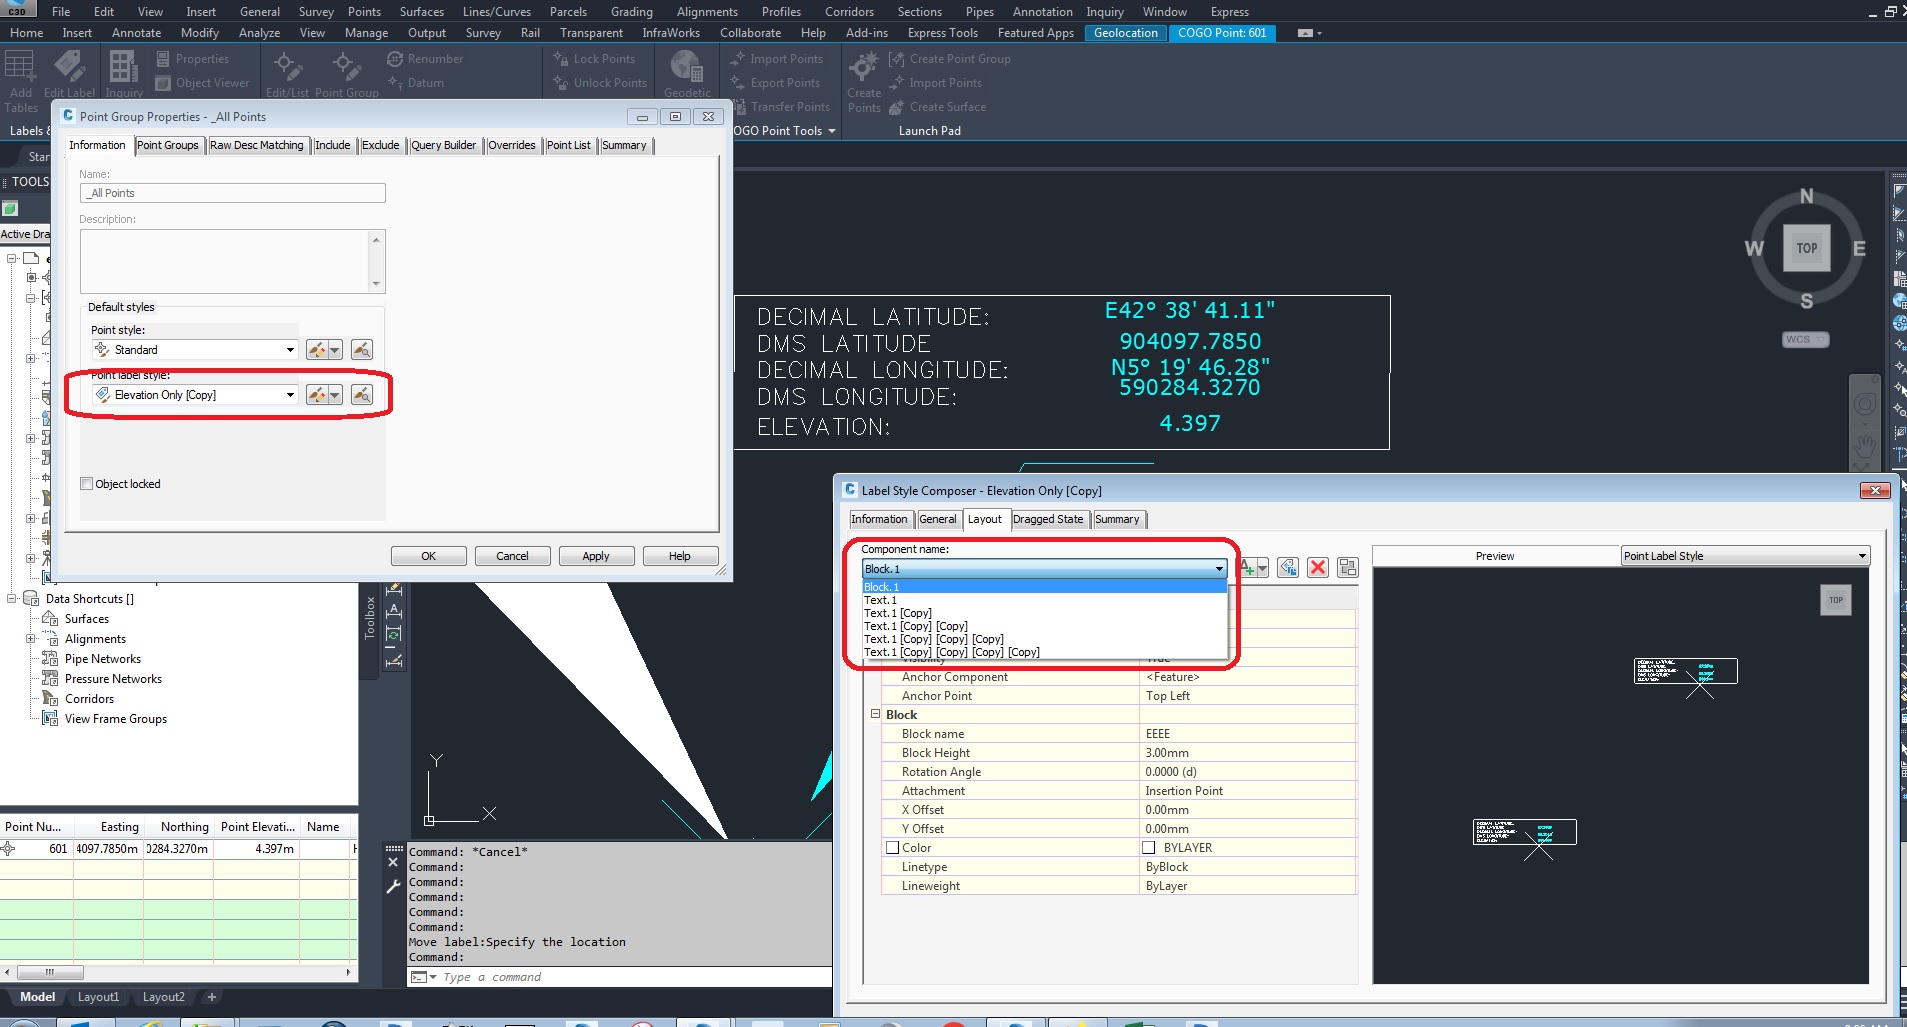This screenshot has height=1027, width=1907.
Task: Click the component draw order icon
Action: click(1348, 568)
